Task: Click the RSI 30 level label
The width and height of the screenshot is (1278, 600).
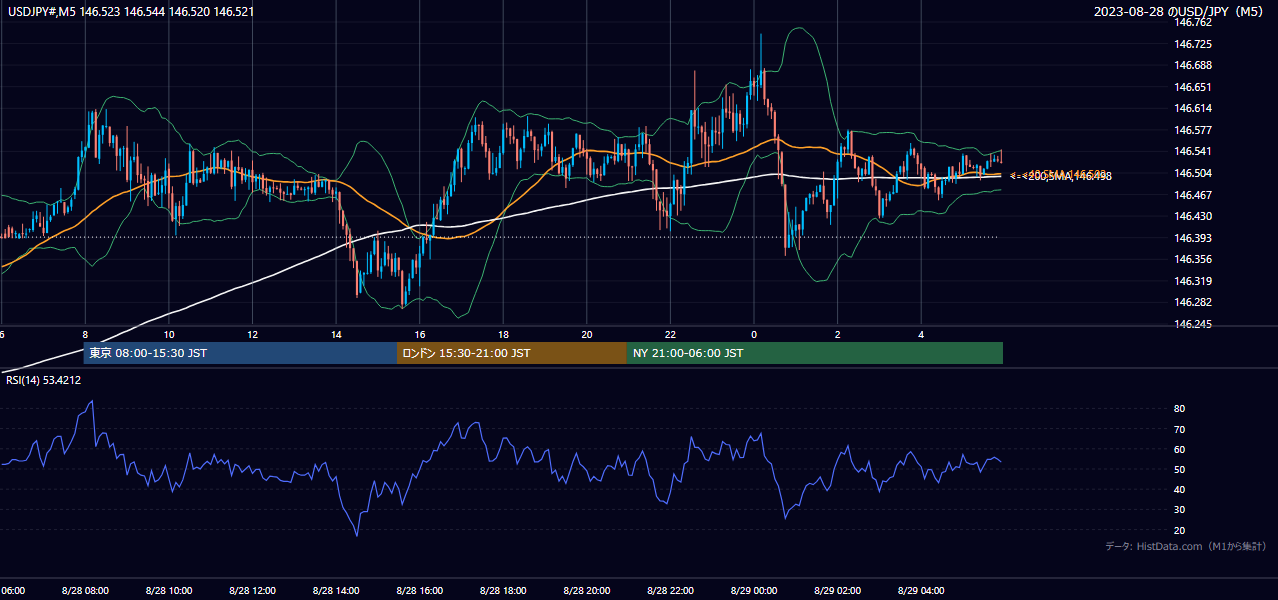Action: click(x=1179, y=509)
